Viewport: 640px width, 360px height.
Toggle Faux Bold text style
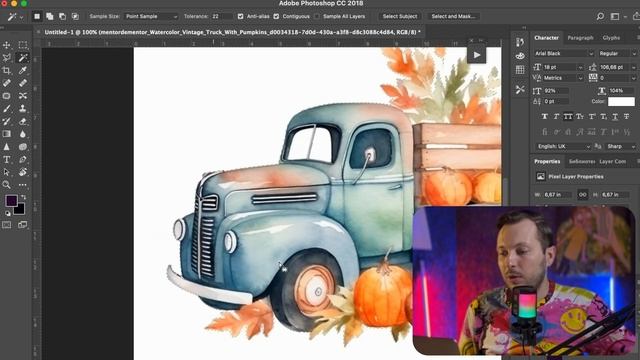[544, 117]
